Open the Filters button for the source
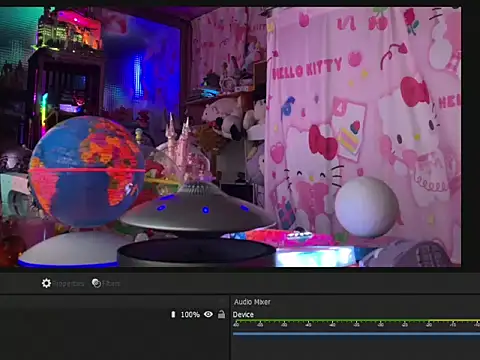Screen dimensions: 480x360 click(x=106, y=283)
